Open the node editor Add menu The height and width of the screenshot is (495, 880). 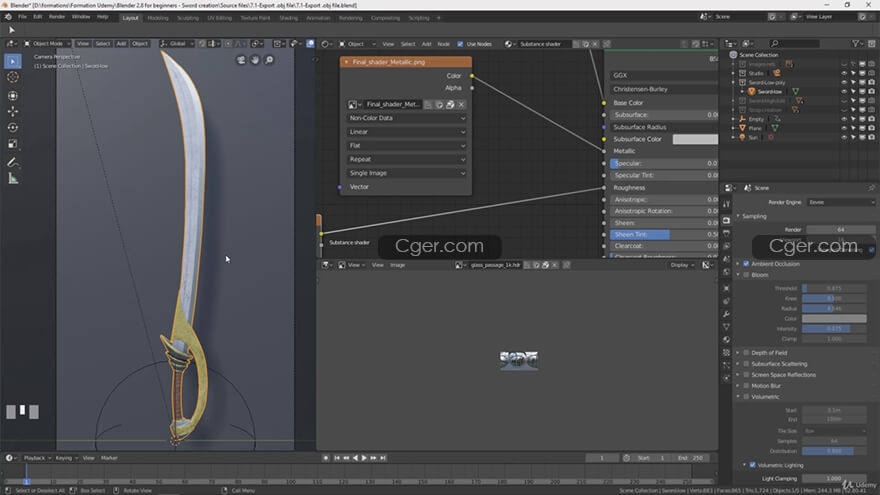point(427,44)
